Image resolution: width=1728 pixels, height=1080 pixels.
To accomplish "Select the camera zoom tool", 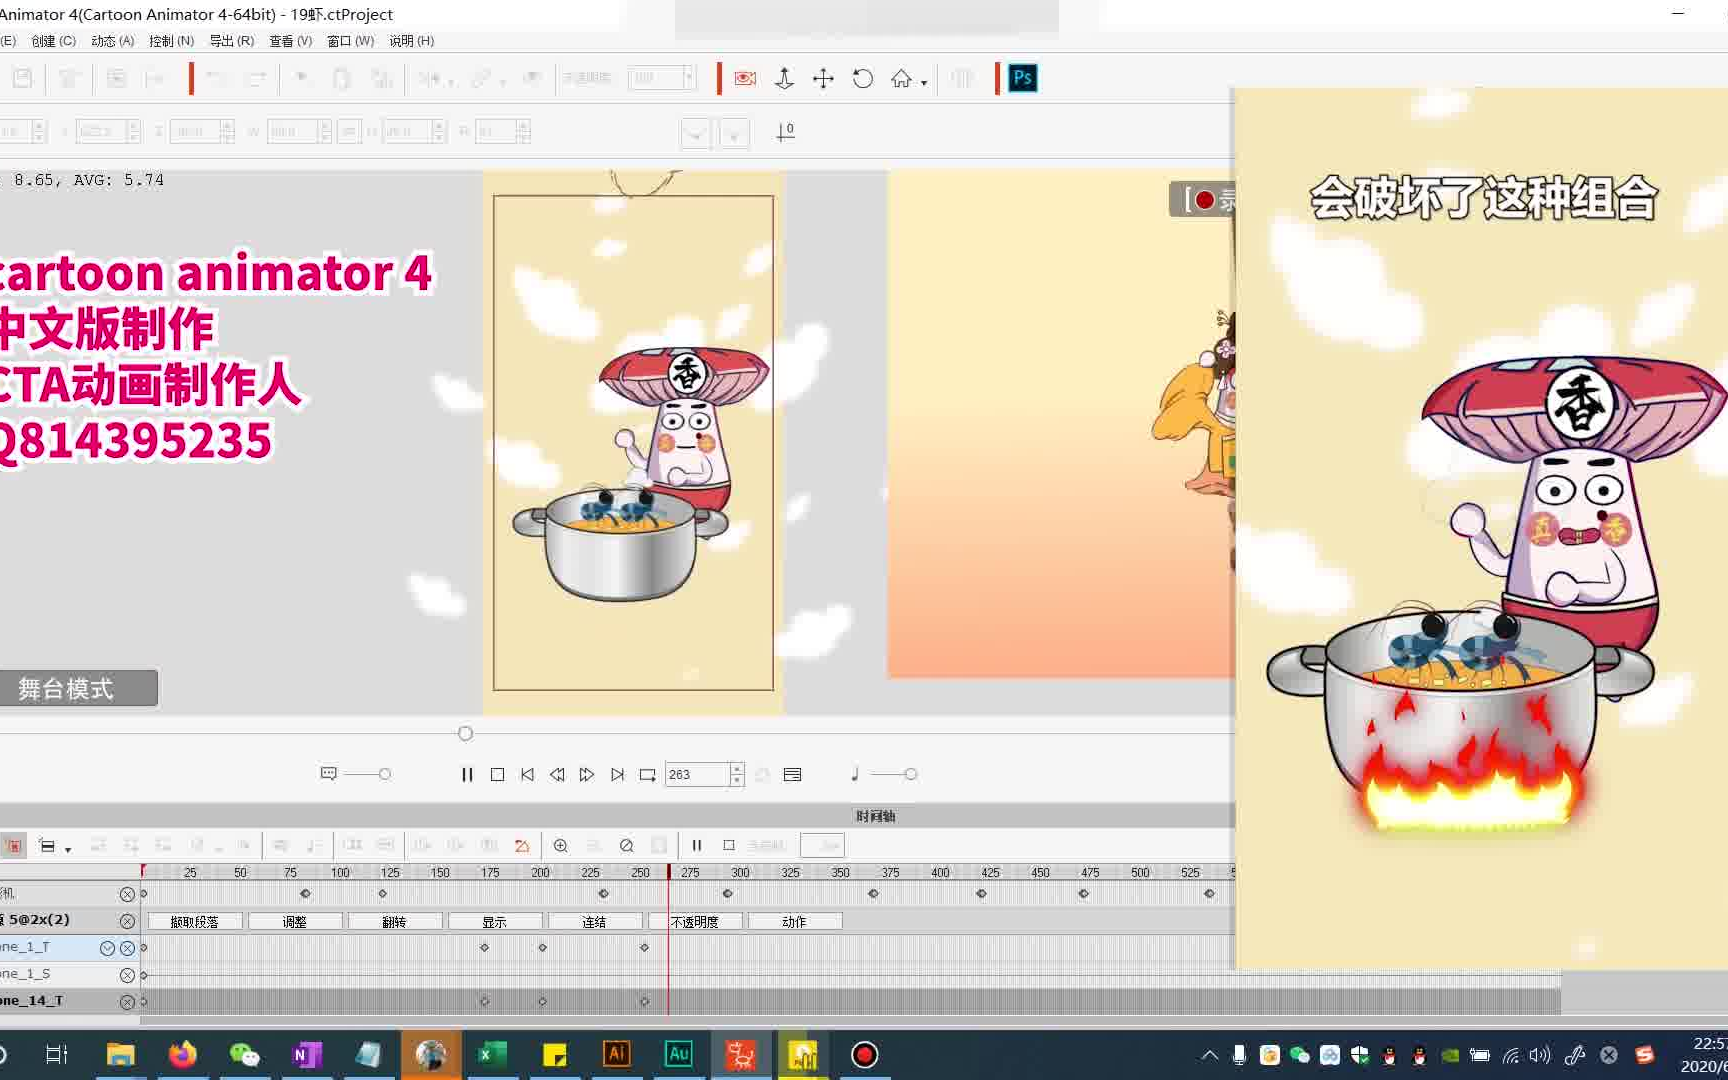I will 784,78.
